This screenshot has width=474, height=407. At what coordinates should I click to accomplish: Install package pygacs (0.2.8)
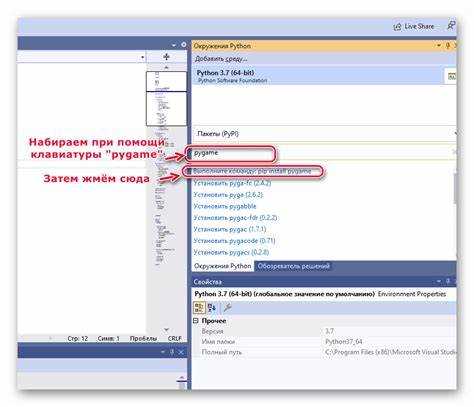[x=231, y=252]
